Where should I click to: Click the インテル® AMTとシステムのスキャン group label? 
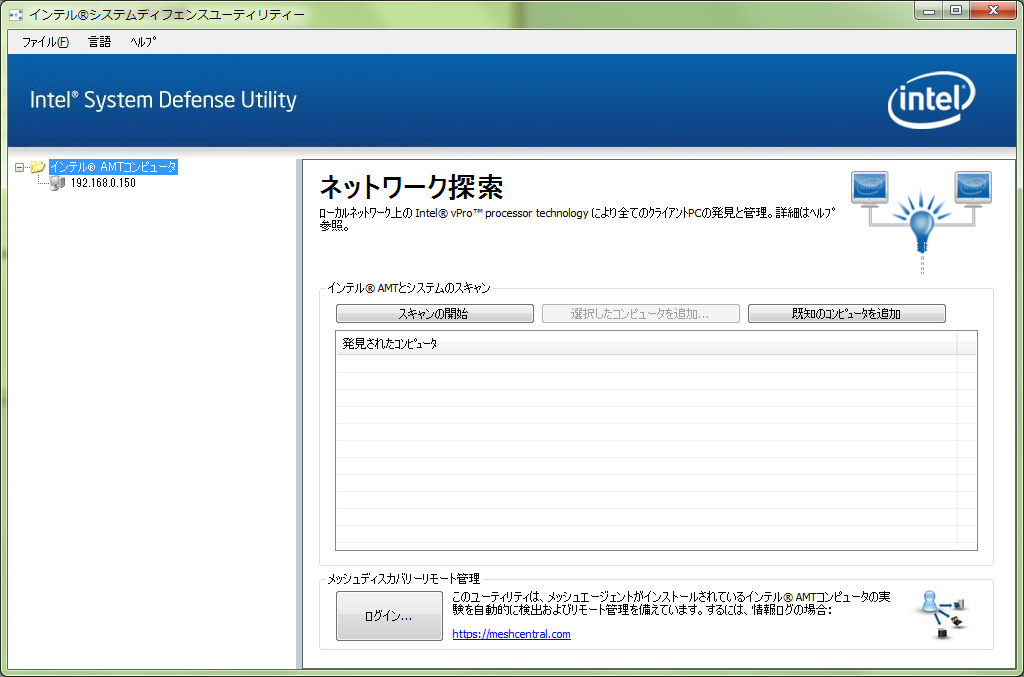coord(409,288)
